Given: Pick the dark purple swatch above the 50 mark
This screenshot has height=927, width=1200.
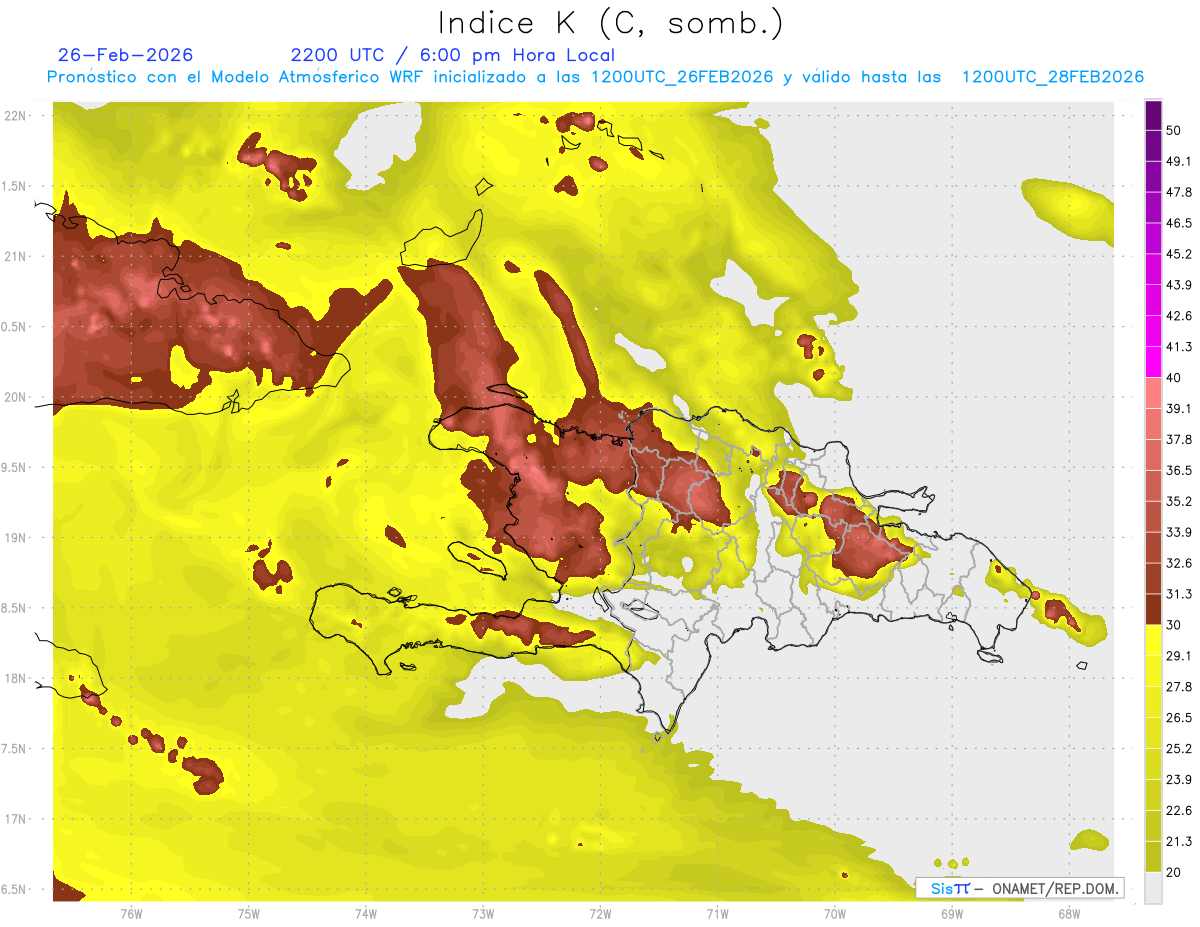Looking at the screenshot, I should (1153, 115).
